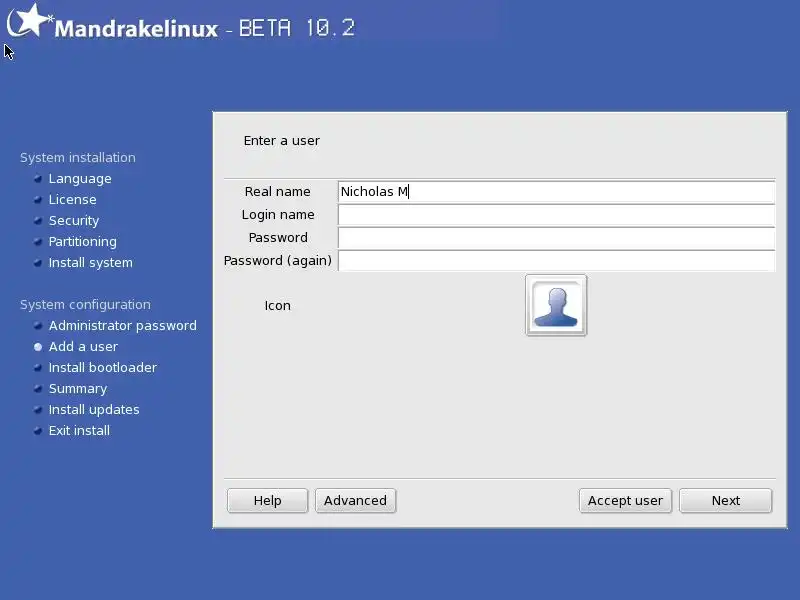Click the Advanced button

[355, 501]
